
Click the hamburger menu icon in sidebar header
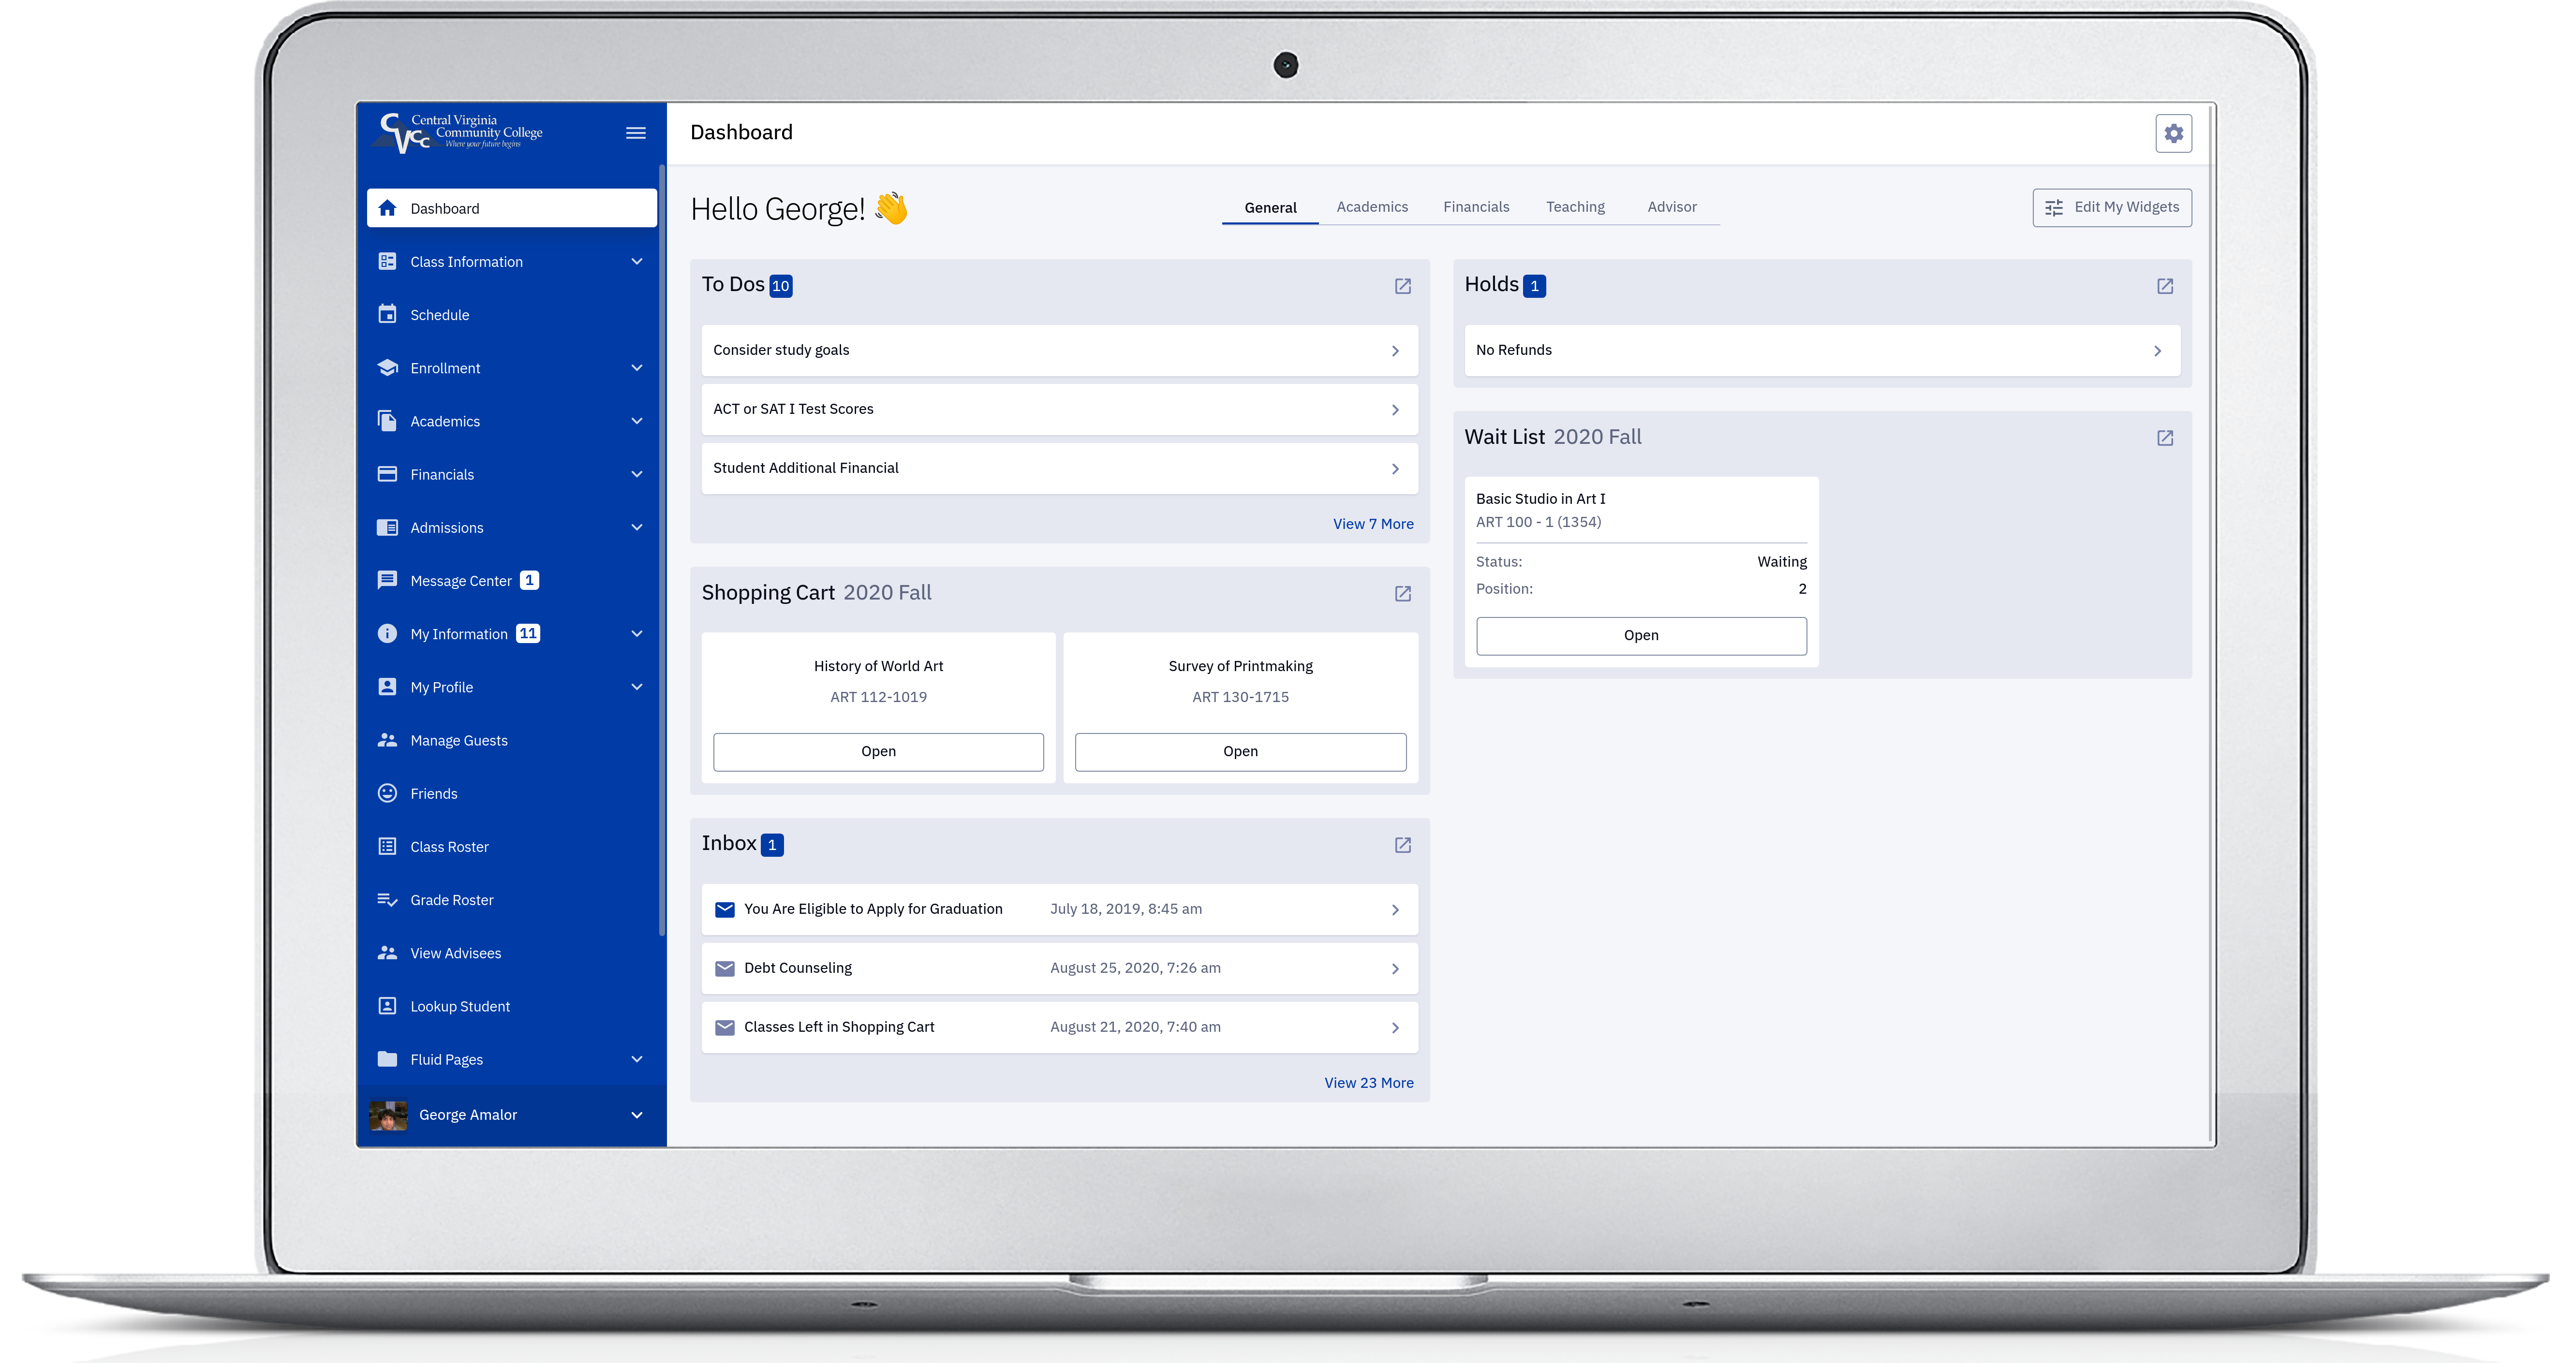pyautogui.click(x=635, y=133)
